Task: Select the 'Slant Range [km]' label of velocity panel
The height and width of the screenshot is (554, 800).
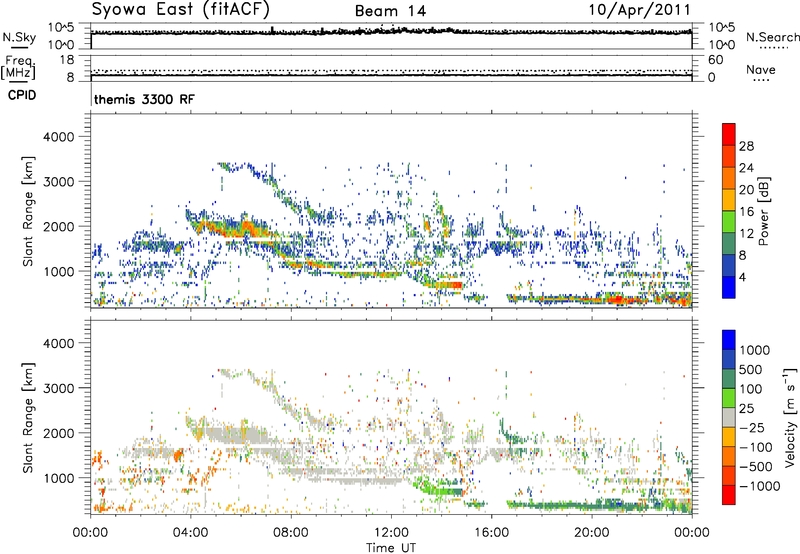Action: click(x=28, y=417)
